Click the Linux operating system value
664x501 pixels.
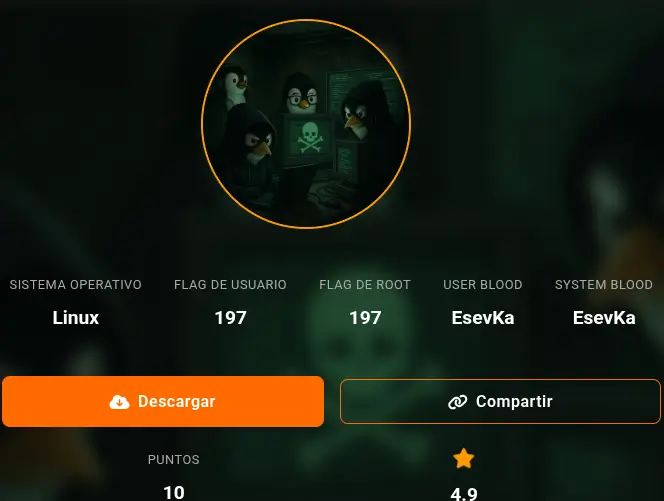(75, 318)
